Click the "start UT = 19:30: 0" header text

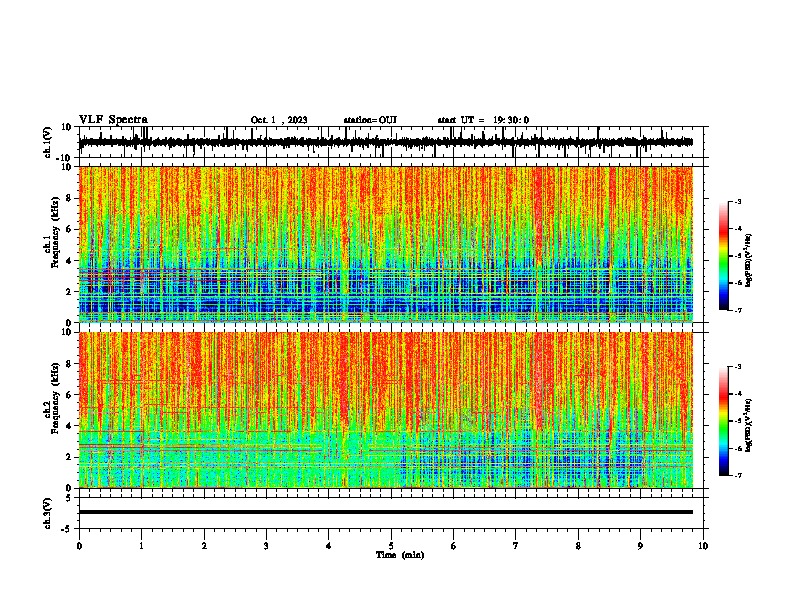(483, 120)
